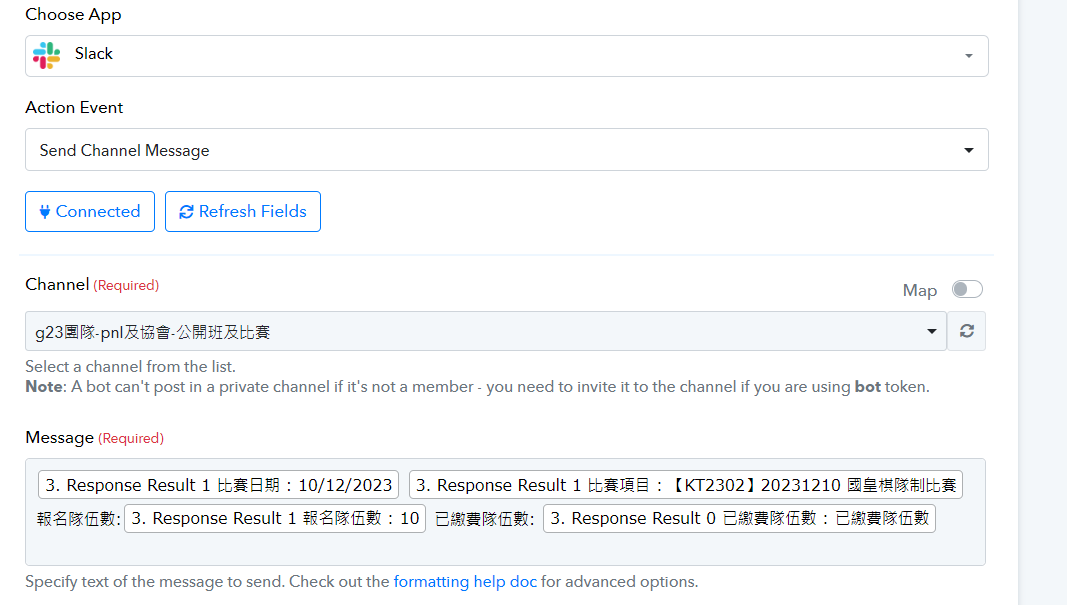Click empty area of Message input field
The height and width of the screenshot is (605, 1067).
tap(505, 549)
